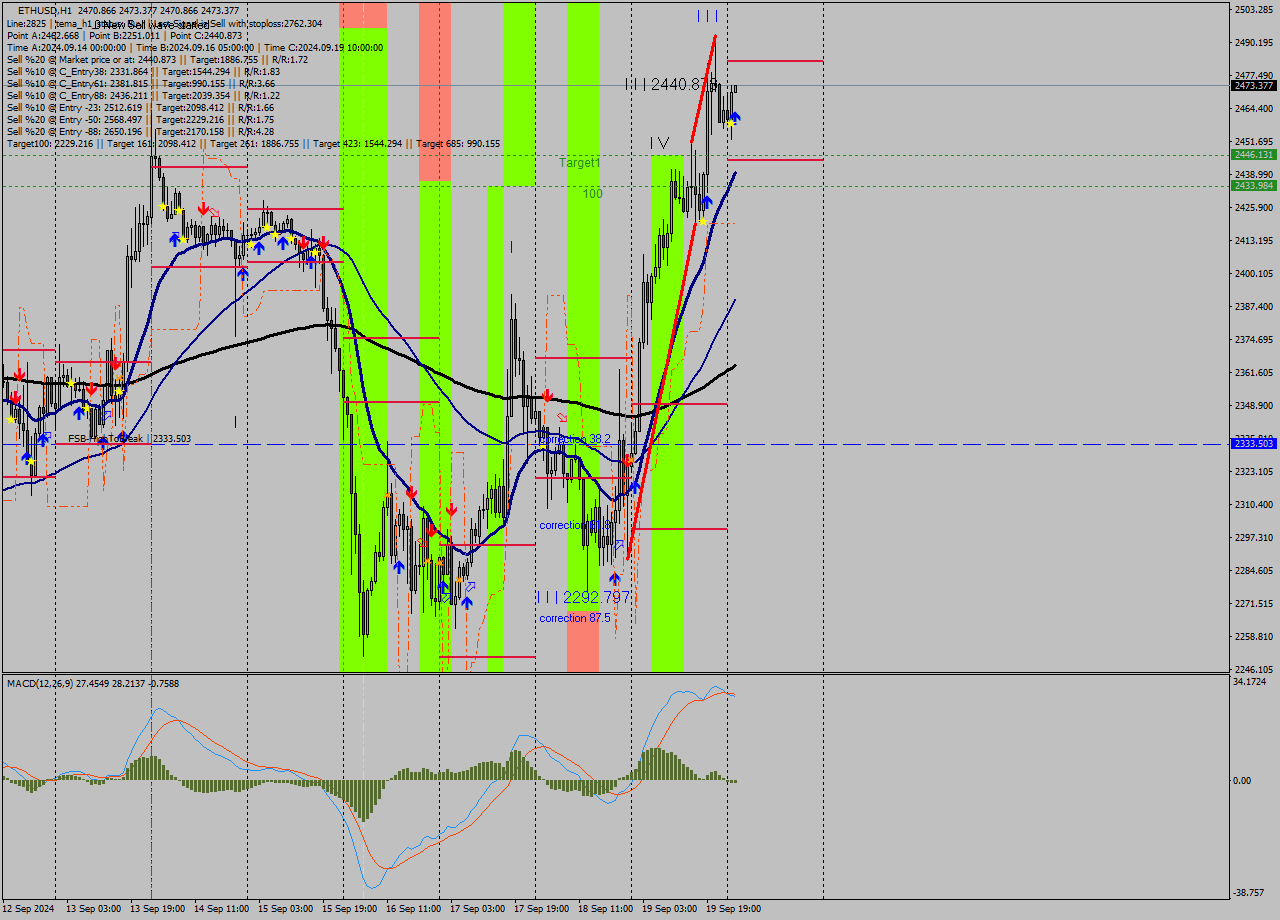The image size is (1280, 920).
Task: Toggle the dashed blue FSB-HighToPeak line
Action: (900, 443)
